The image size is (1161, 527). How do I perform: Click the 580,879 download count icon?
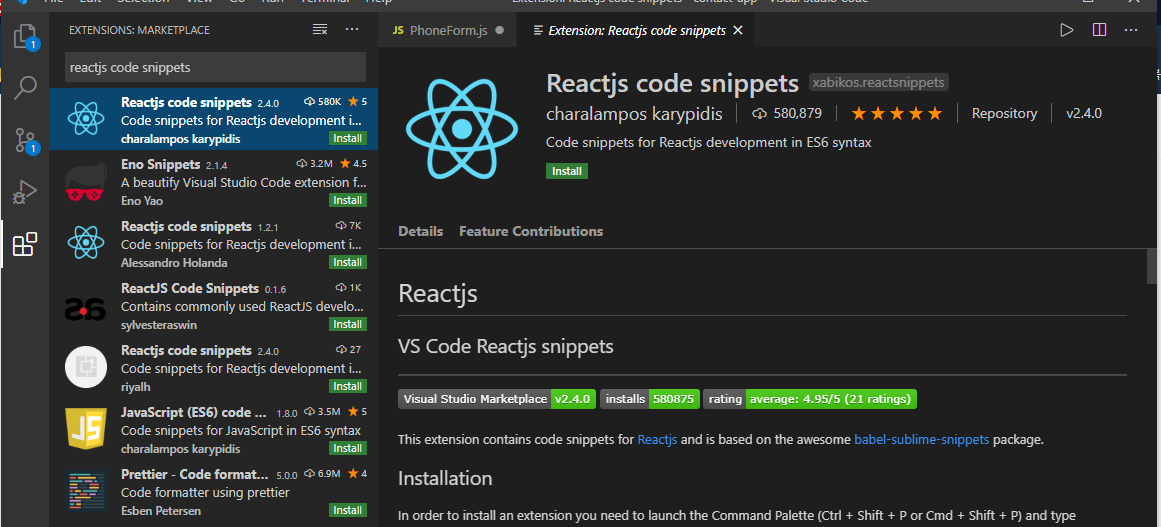pos(759,113)
